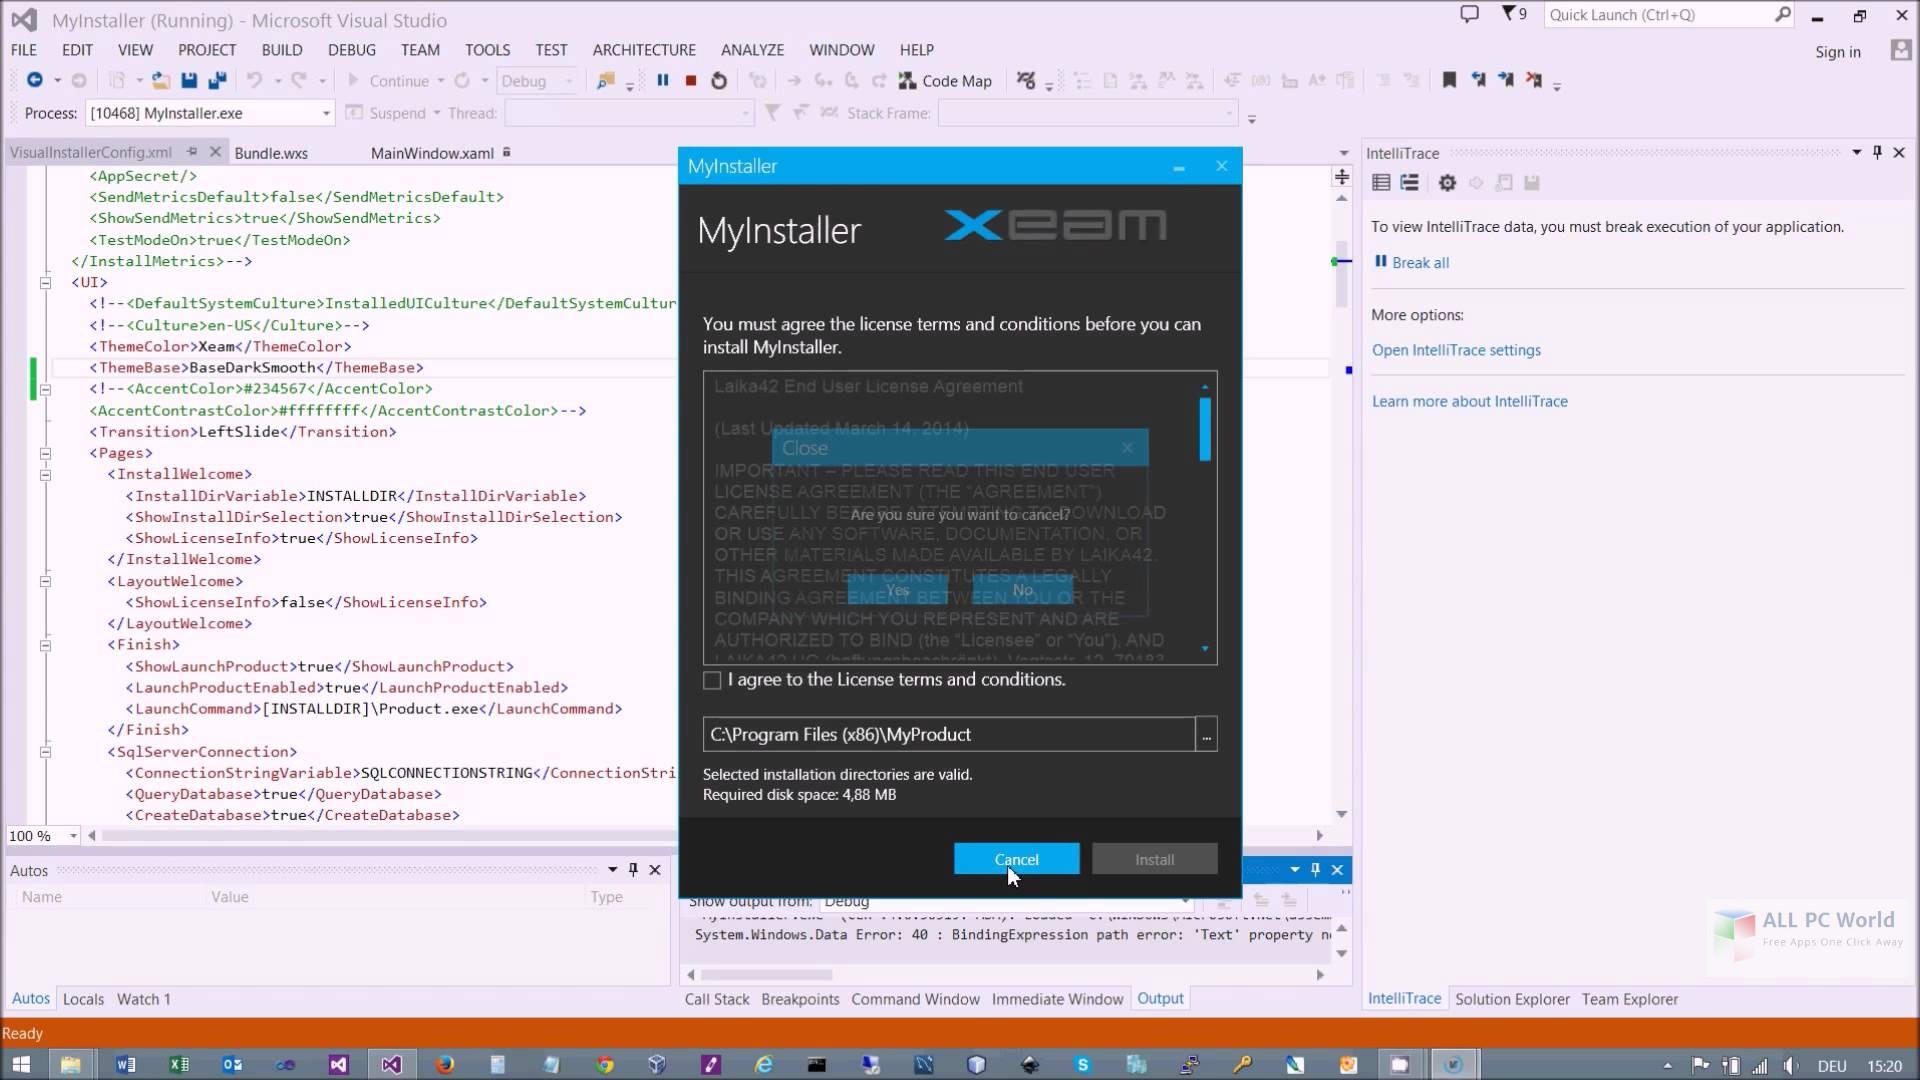Browse for install folder with the ... button
This screenshot has height=1080, width=1920.
1207,734
